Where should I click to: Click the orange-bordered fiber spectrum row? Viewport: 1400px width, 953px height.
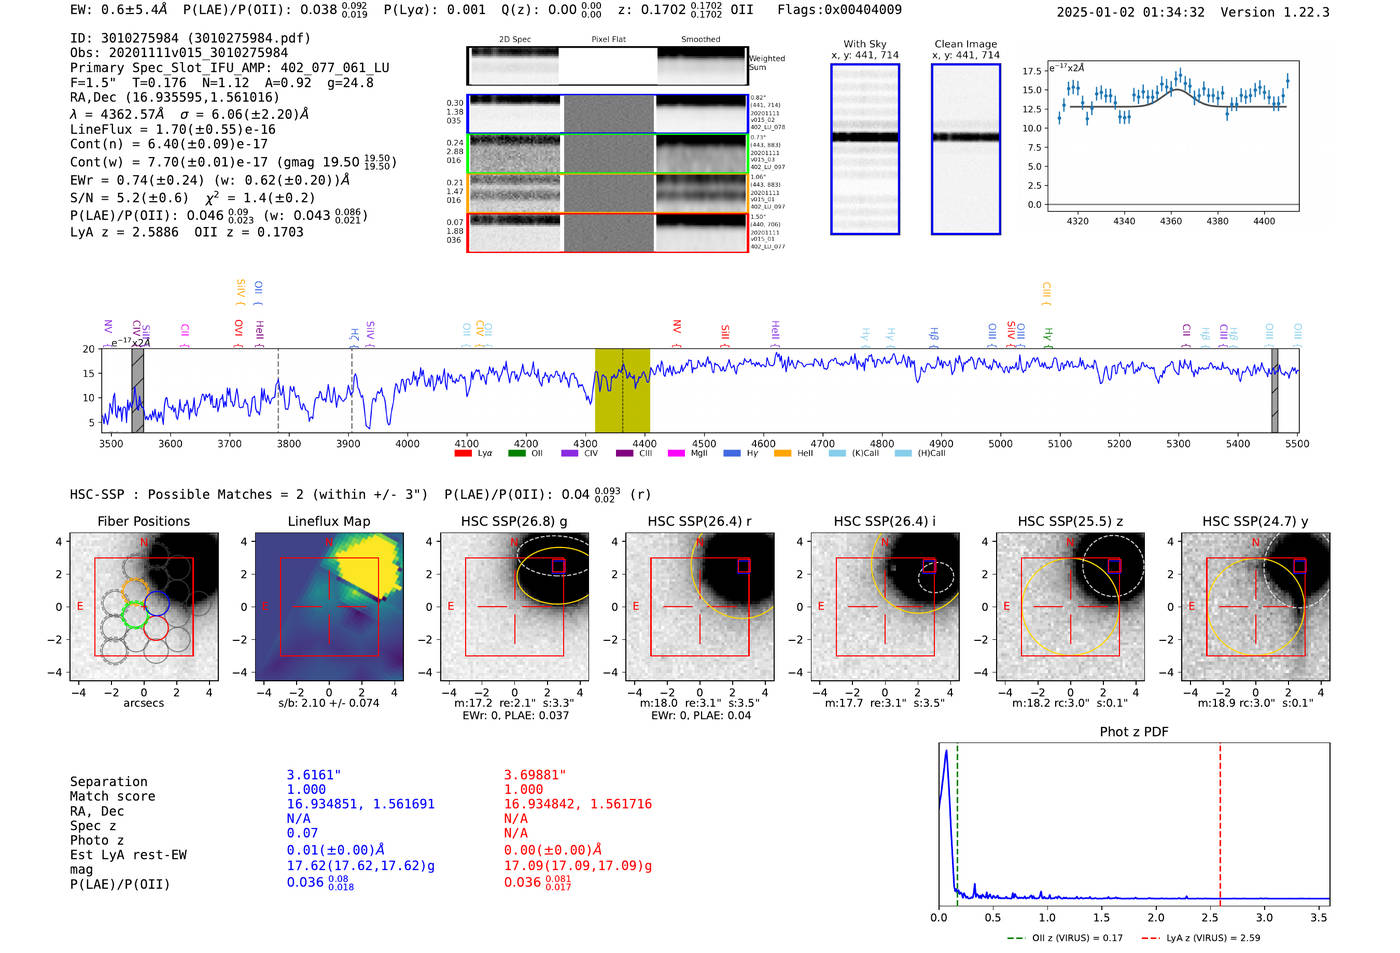(x=607, y=193)
